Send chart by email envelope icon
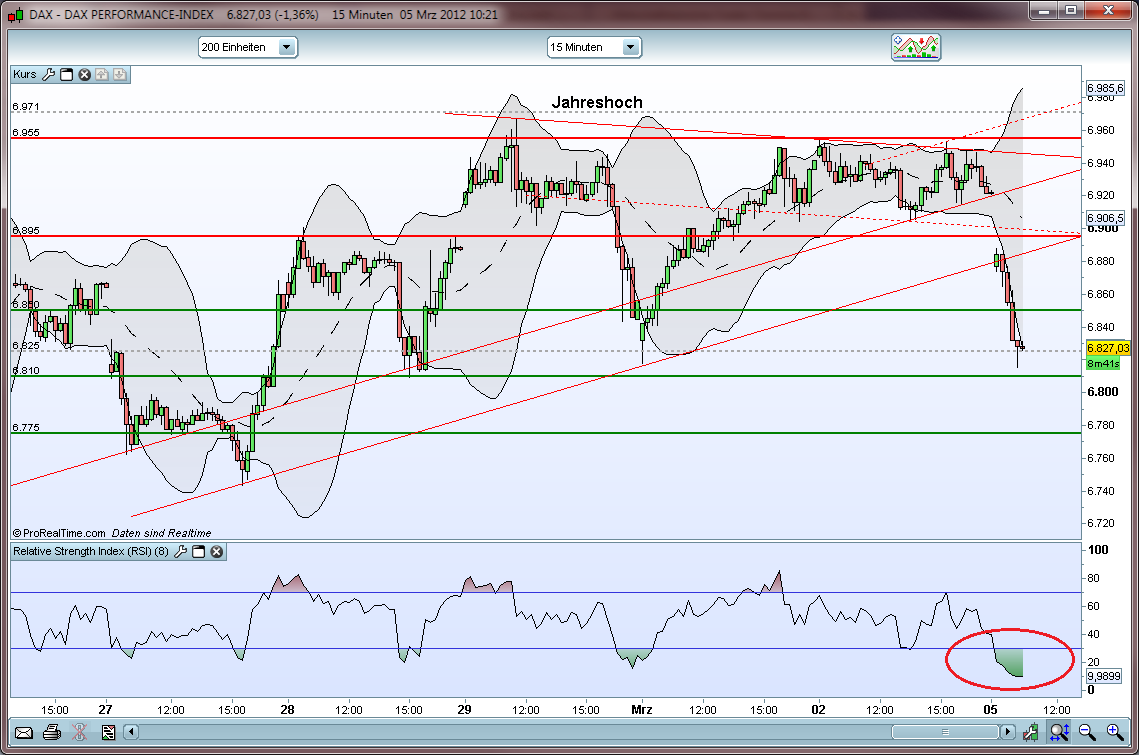 coord(24,732)
